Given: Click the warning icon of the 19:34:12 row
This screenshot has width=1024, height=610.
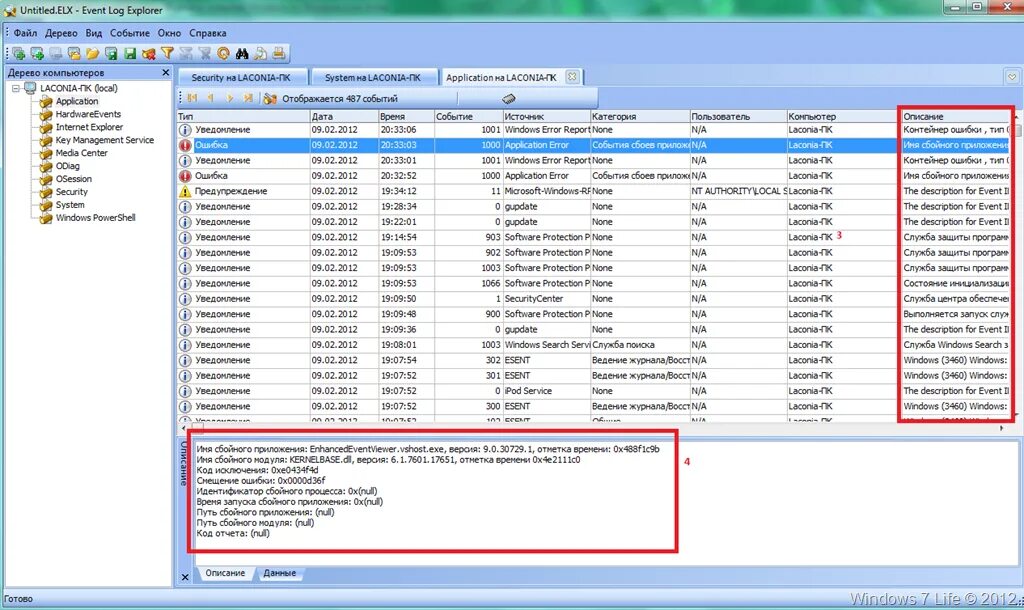Looking at the screenshot, I should click(x=185, y=191).
